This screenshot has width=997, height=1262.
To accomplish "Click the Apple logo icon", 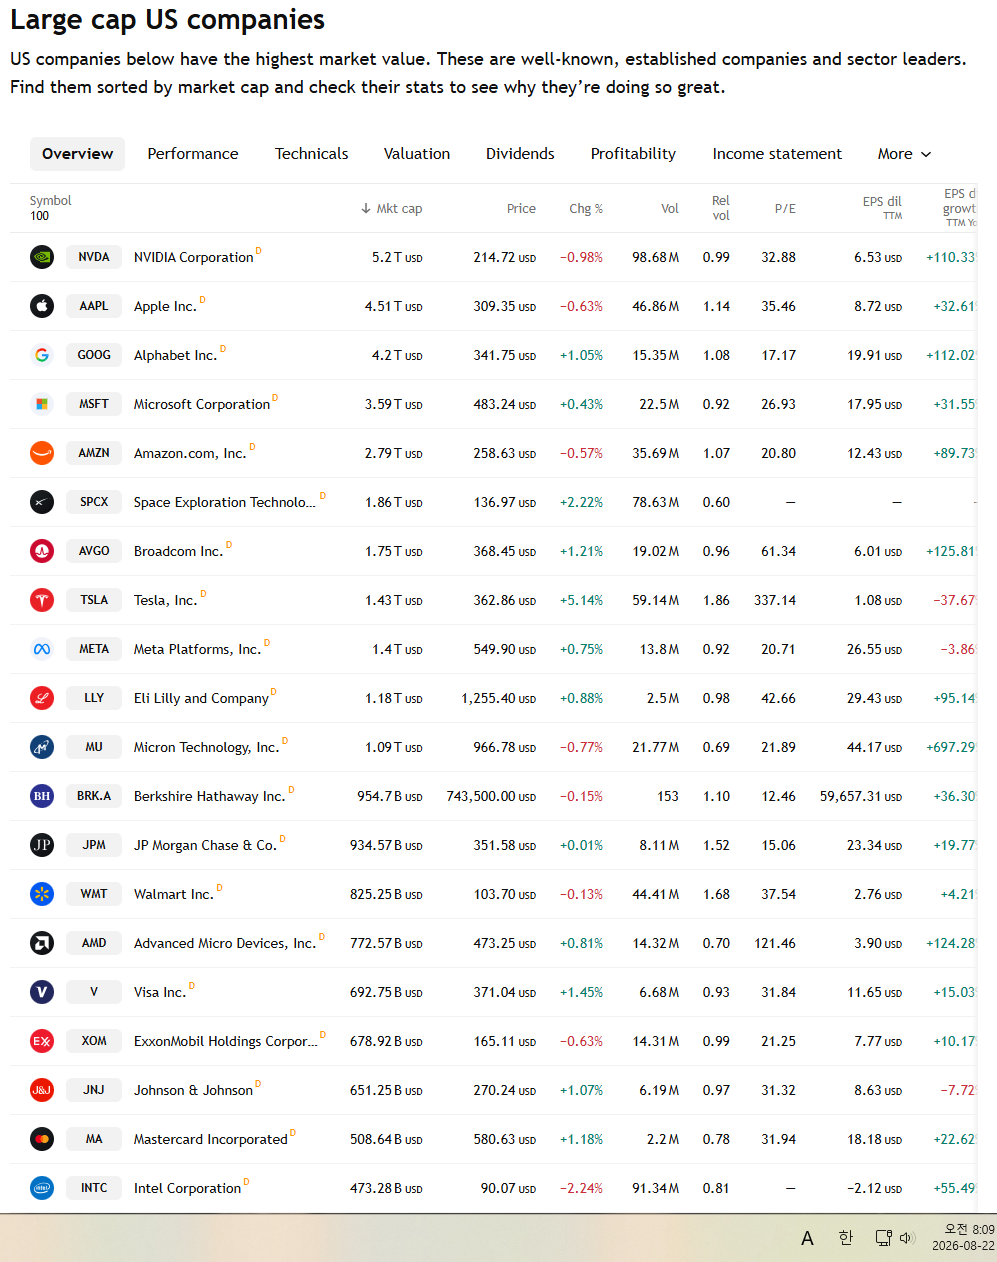I will pos(42,306).
